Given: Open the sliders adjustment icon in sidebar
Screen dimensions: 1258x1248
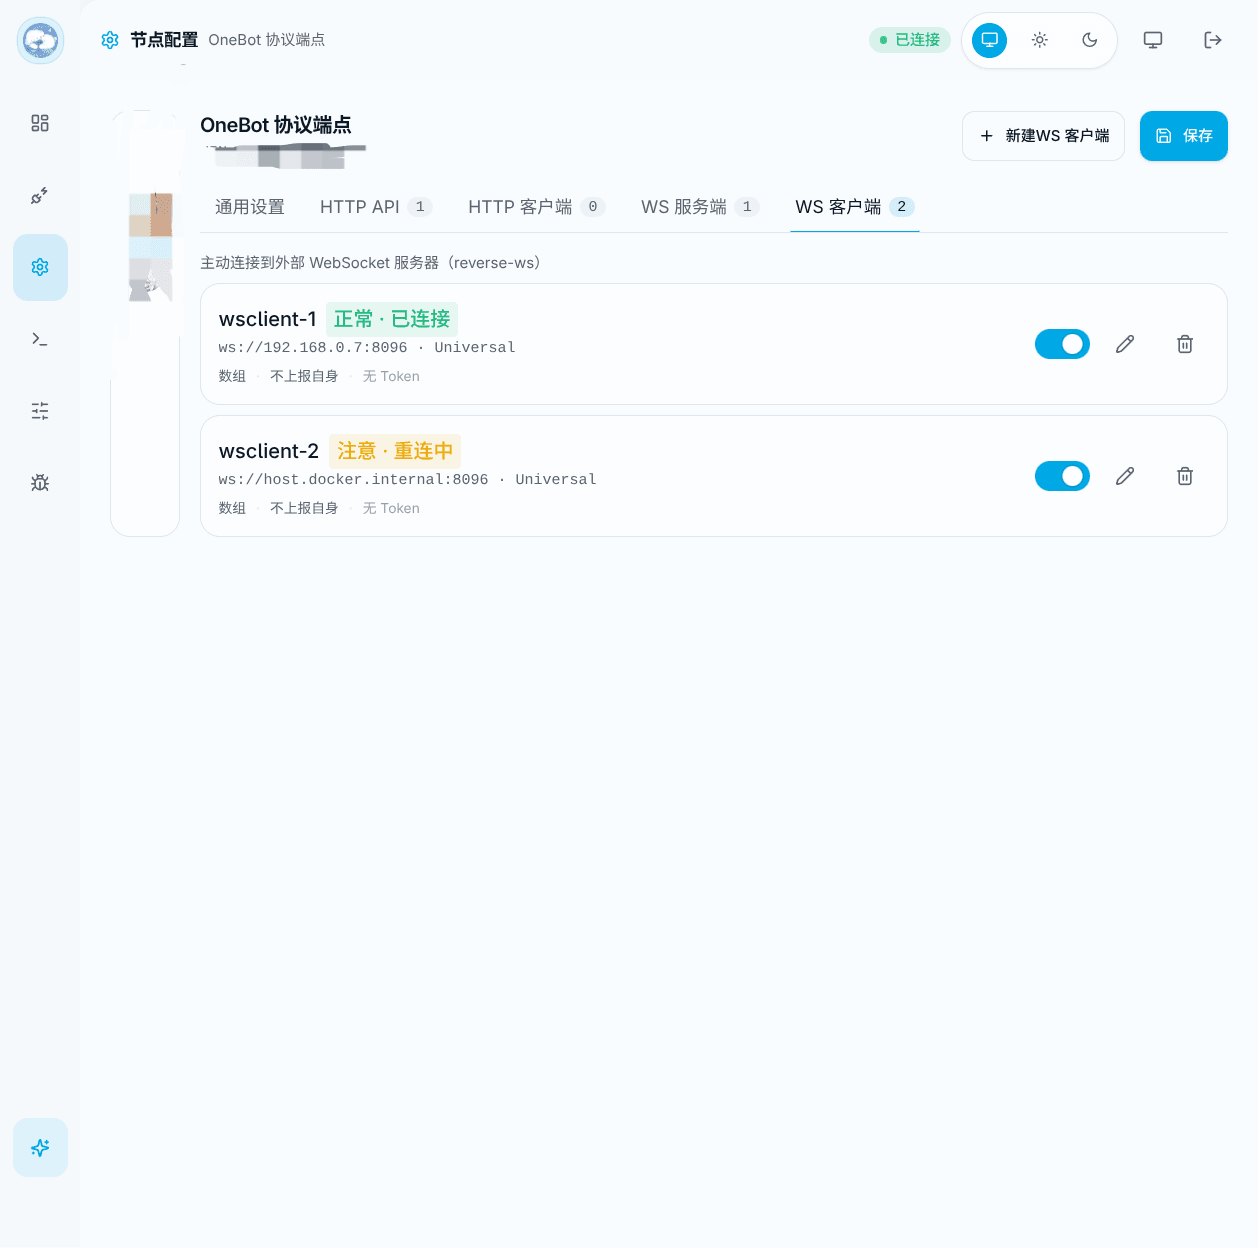Looking at the screenshot, I should 40,411.
